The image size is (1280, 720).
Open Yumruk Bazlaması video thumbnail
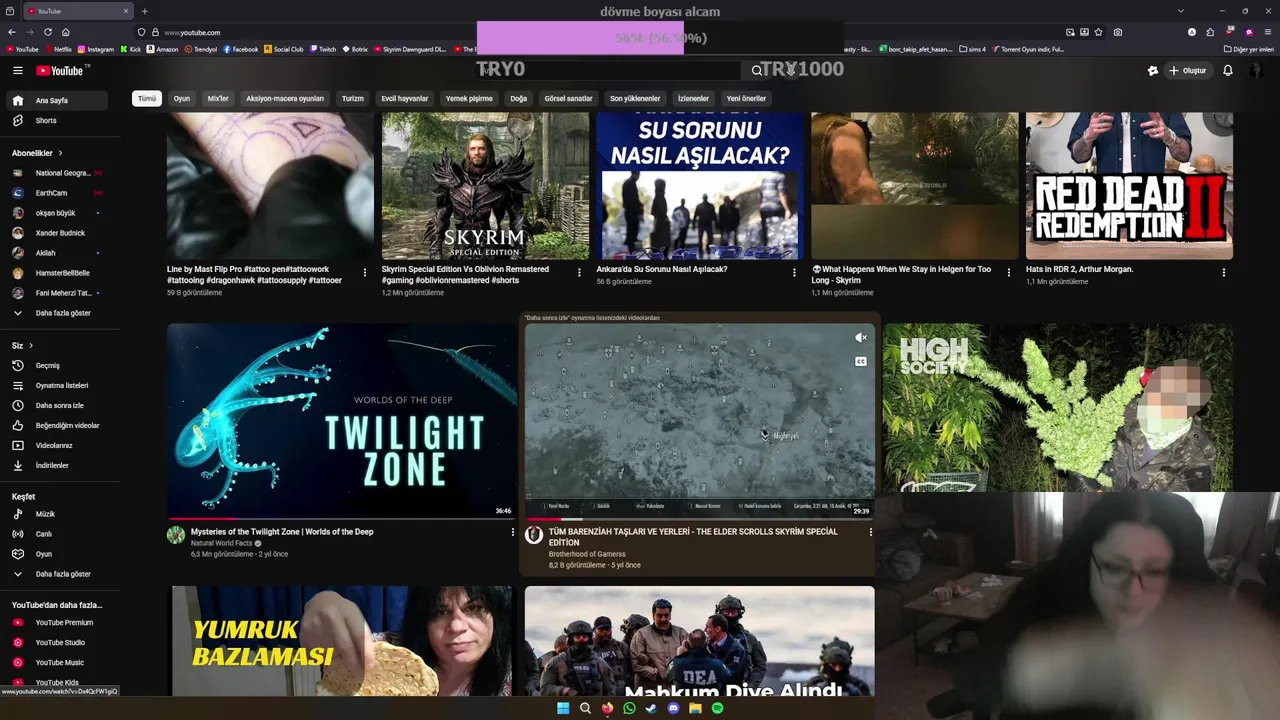point(342,641)
